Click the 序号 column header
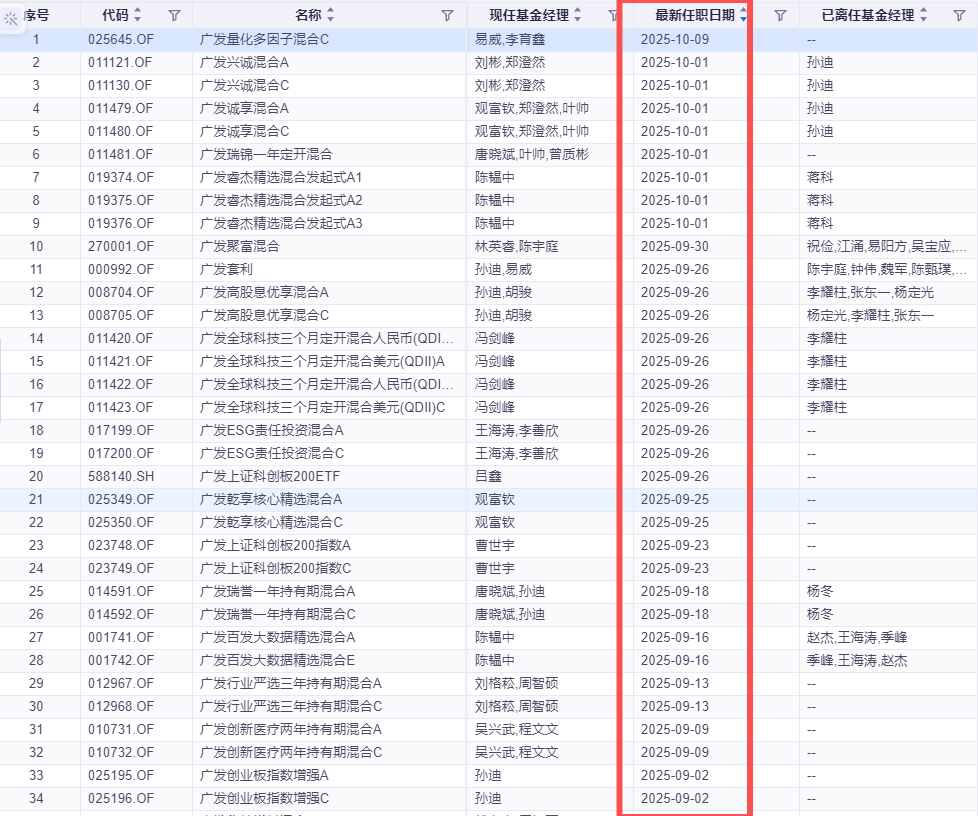This screenshot has width=978, height=816. coord(37,16)
